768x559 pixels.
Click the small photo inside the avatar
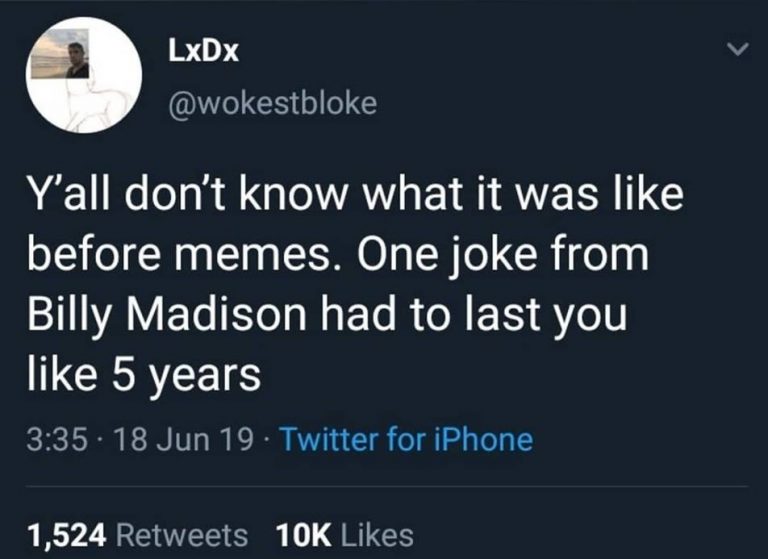(72, 58)
